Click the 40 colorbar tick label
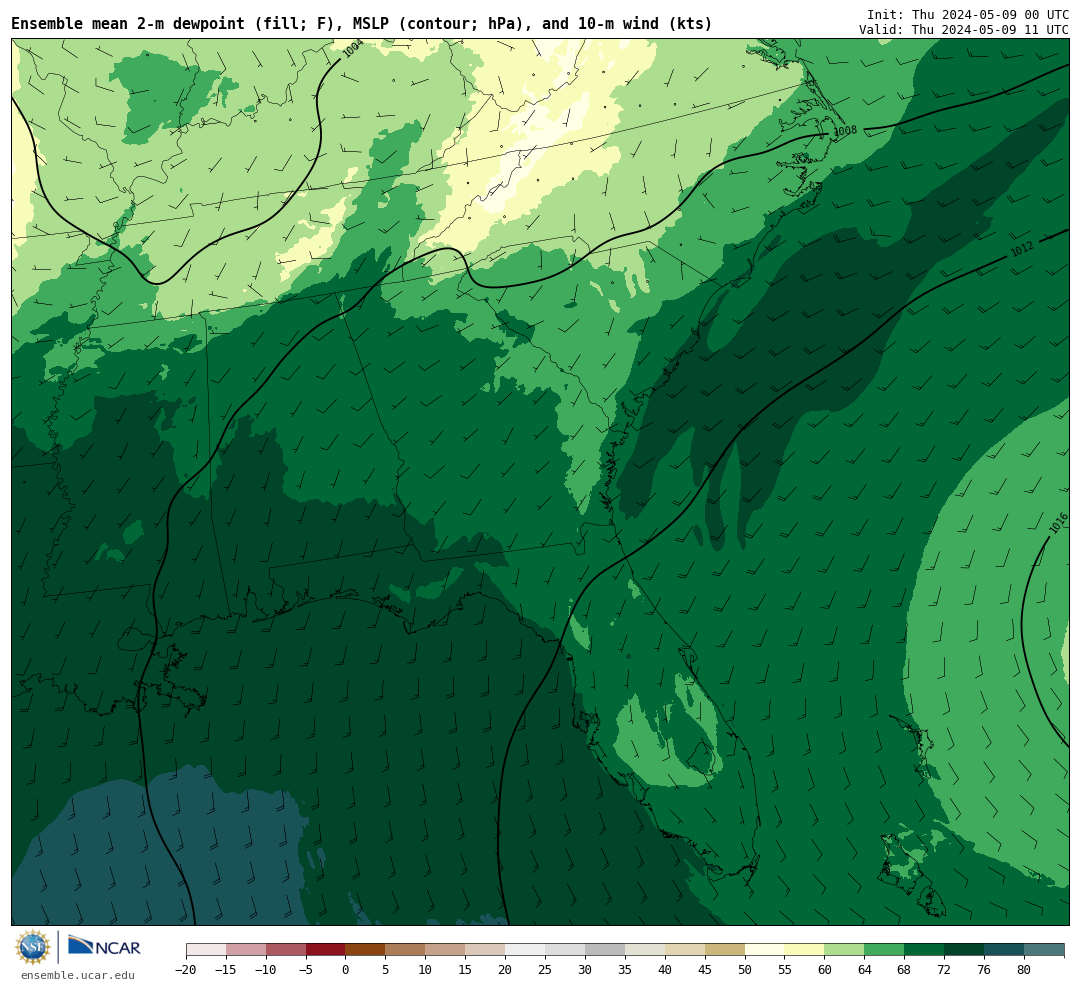 [665, 970]
